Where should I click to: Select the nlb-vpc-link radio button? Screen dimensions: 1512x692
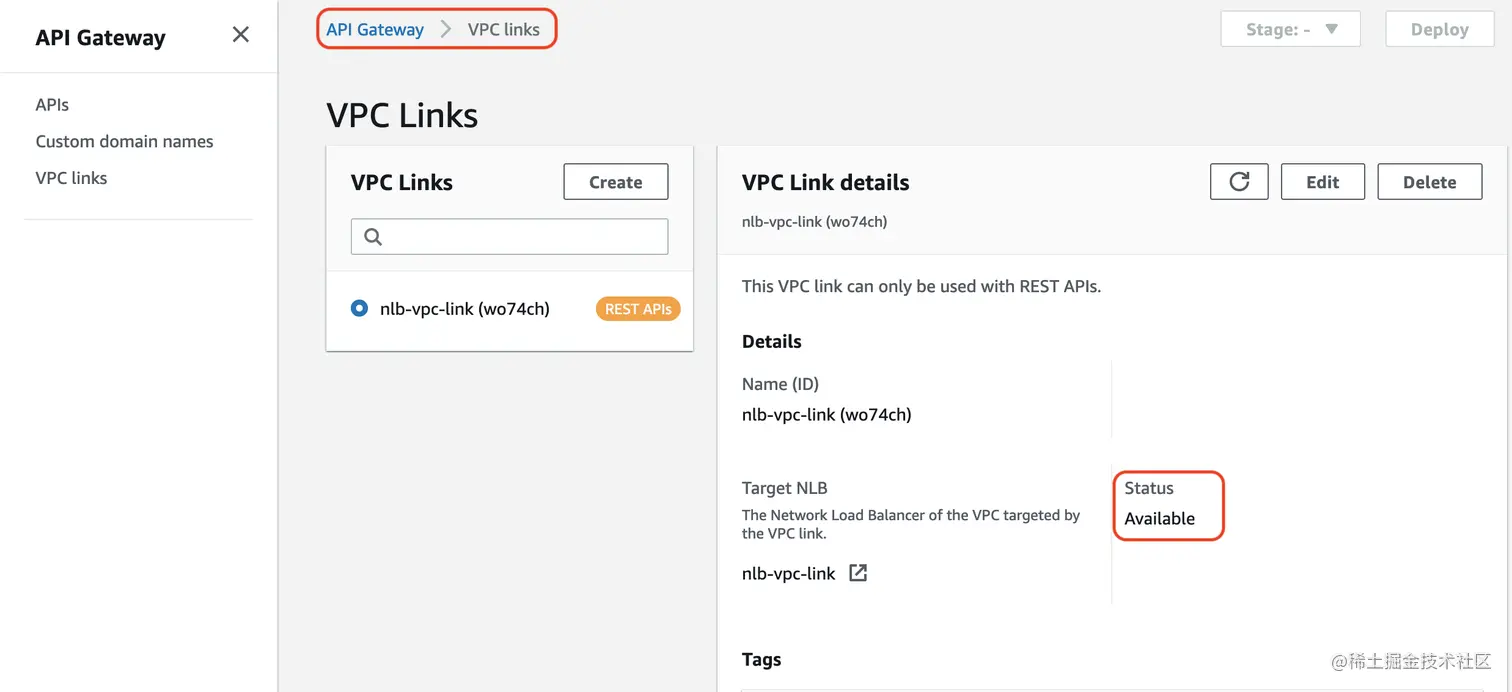point(359,309)
